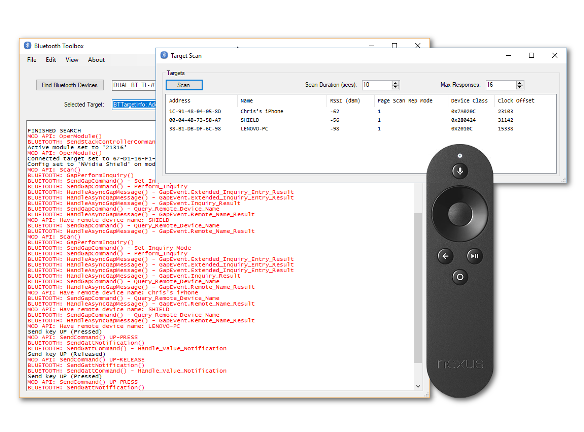Screen dimensions: 584x432
Task: Select the SHIELD device name in targets list
Action: 250,120
